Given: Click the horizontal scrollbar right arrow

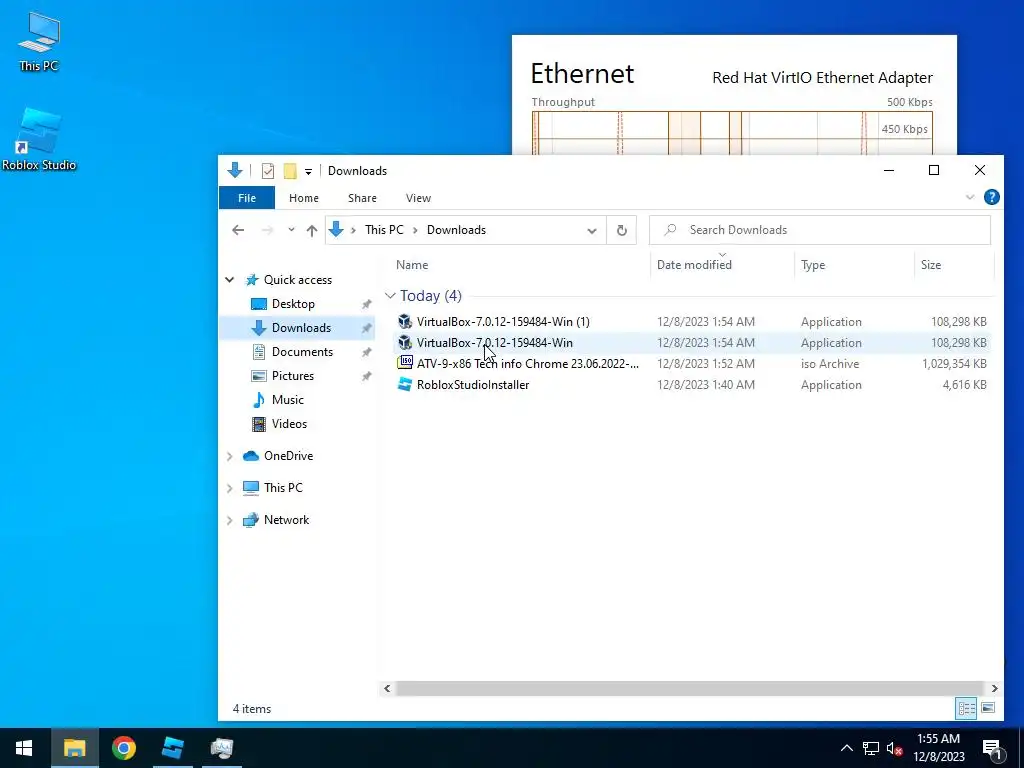Looking at the screenshot, I should tap(994, 688).
